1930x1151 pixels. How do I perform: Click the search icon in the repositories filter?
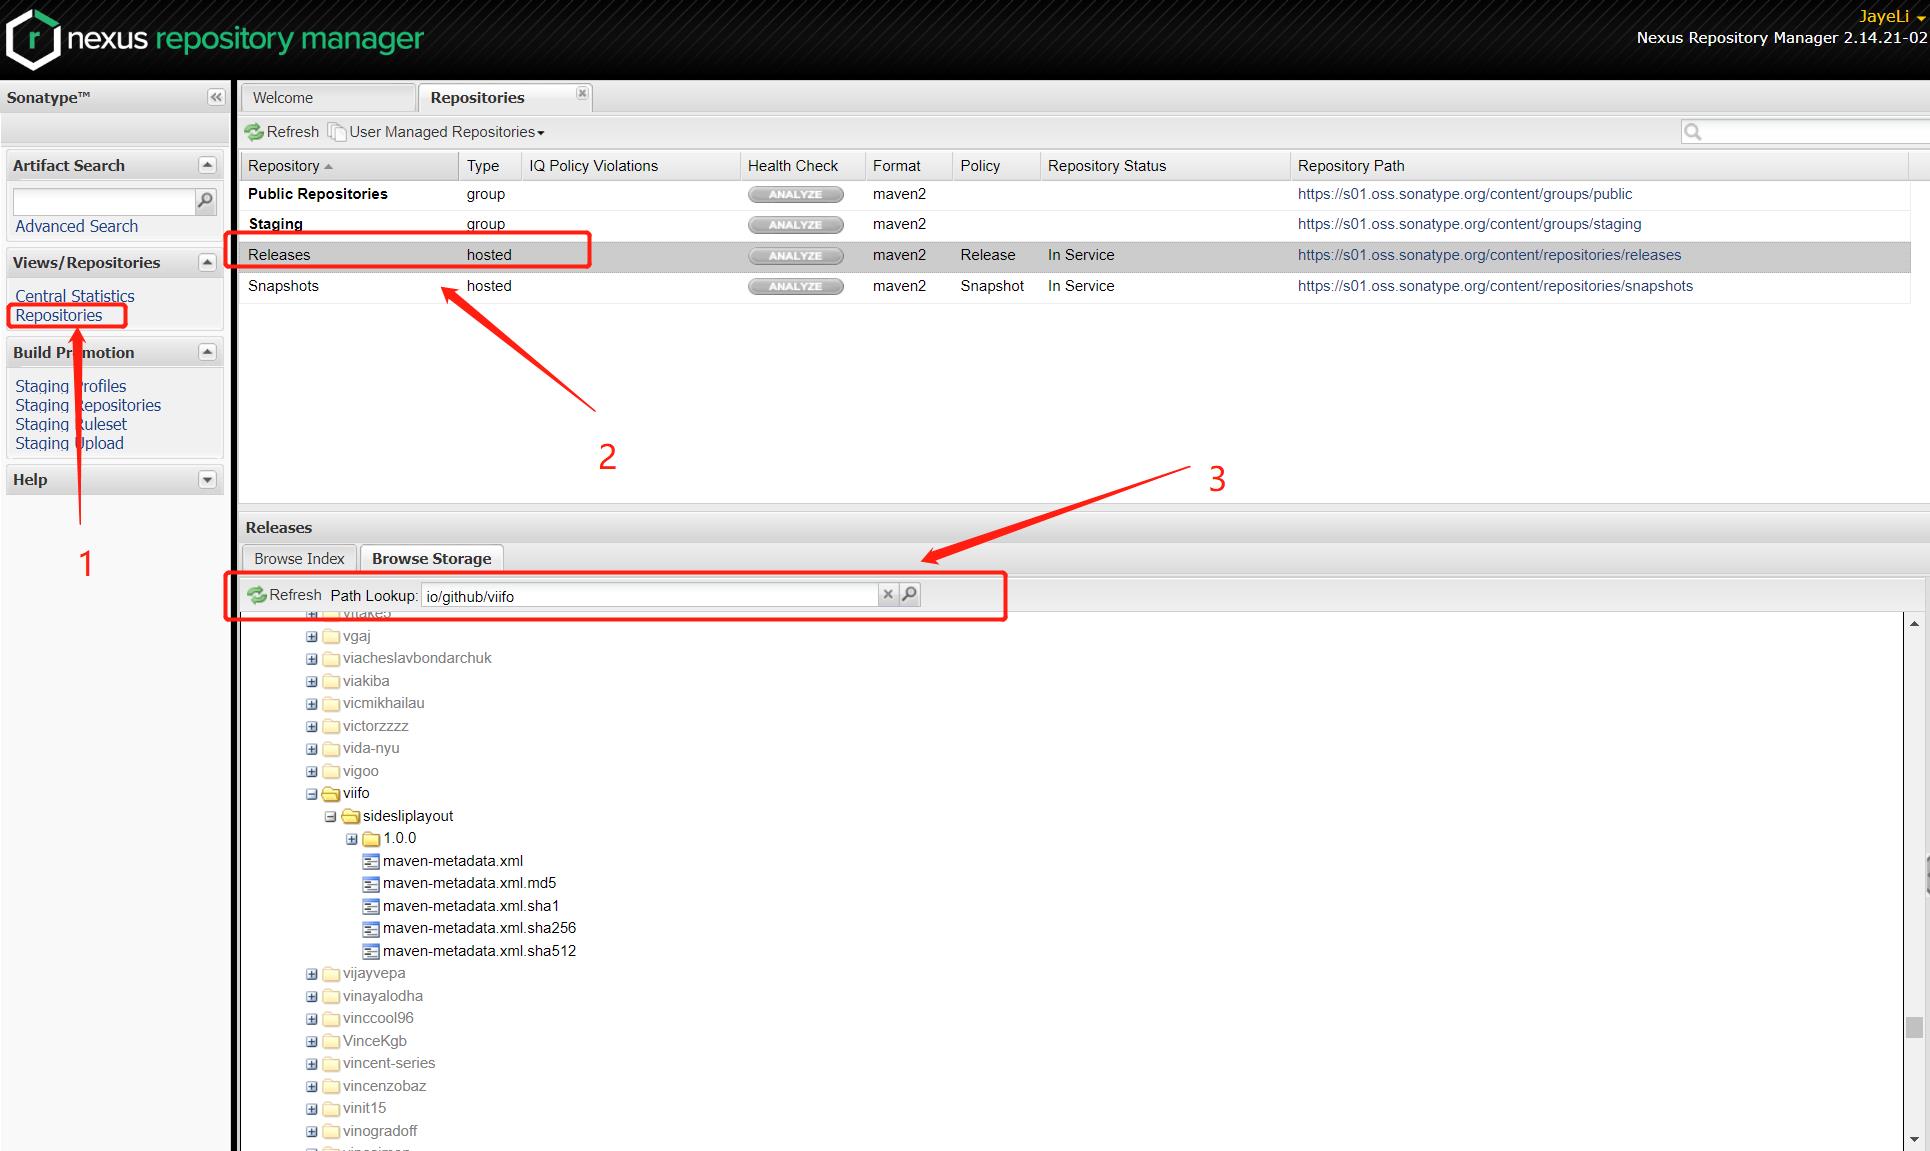1692,132
